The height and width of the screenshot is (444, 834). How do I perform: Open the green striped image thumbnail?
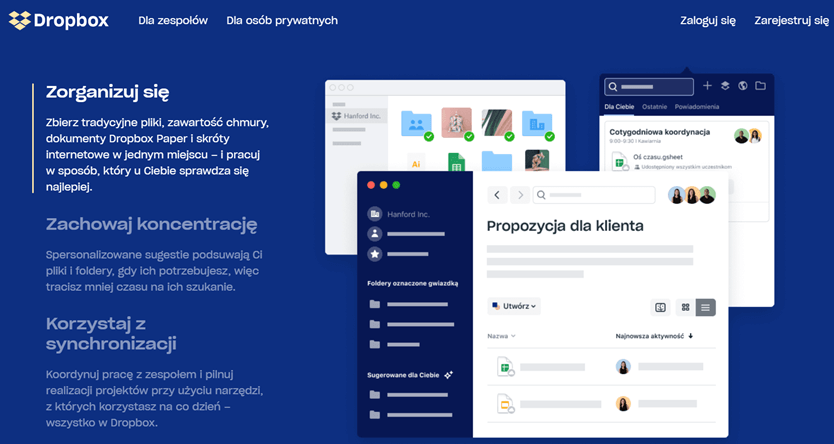click(497, 124)
